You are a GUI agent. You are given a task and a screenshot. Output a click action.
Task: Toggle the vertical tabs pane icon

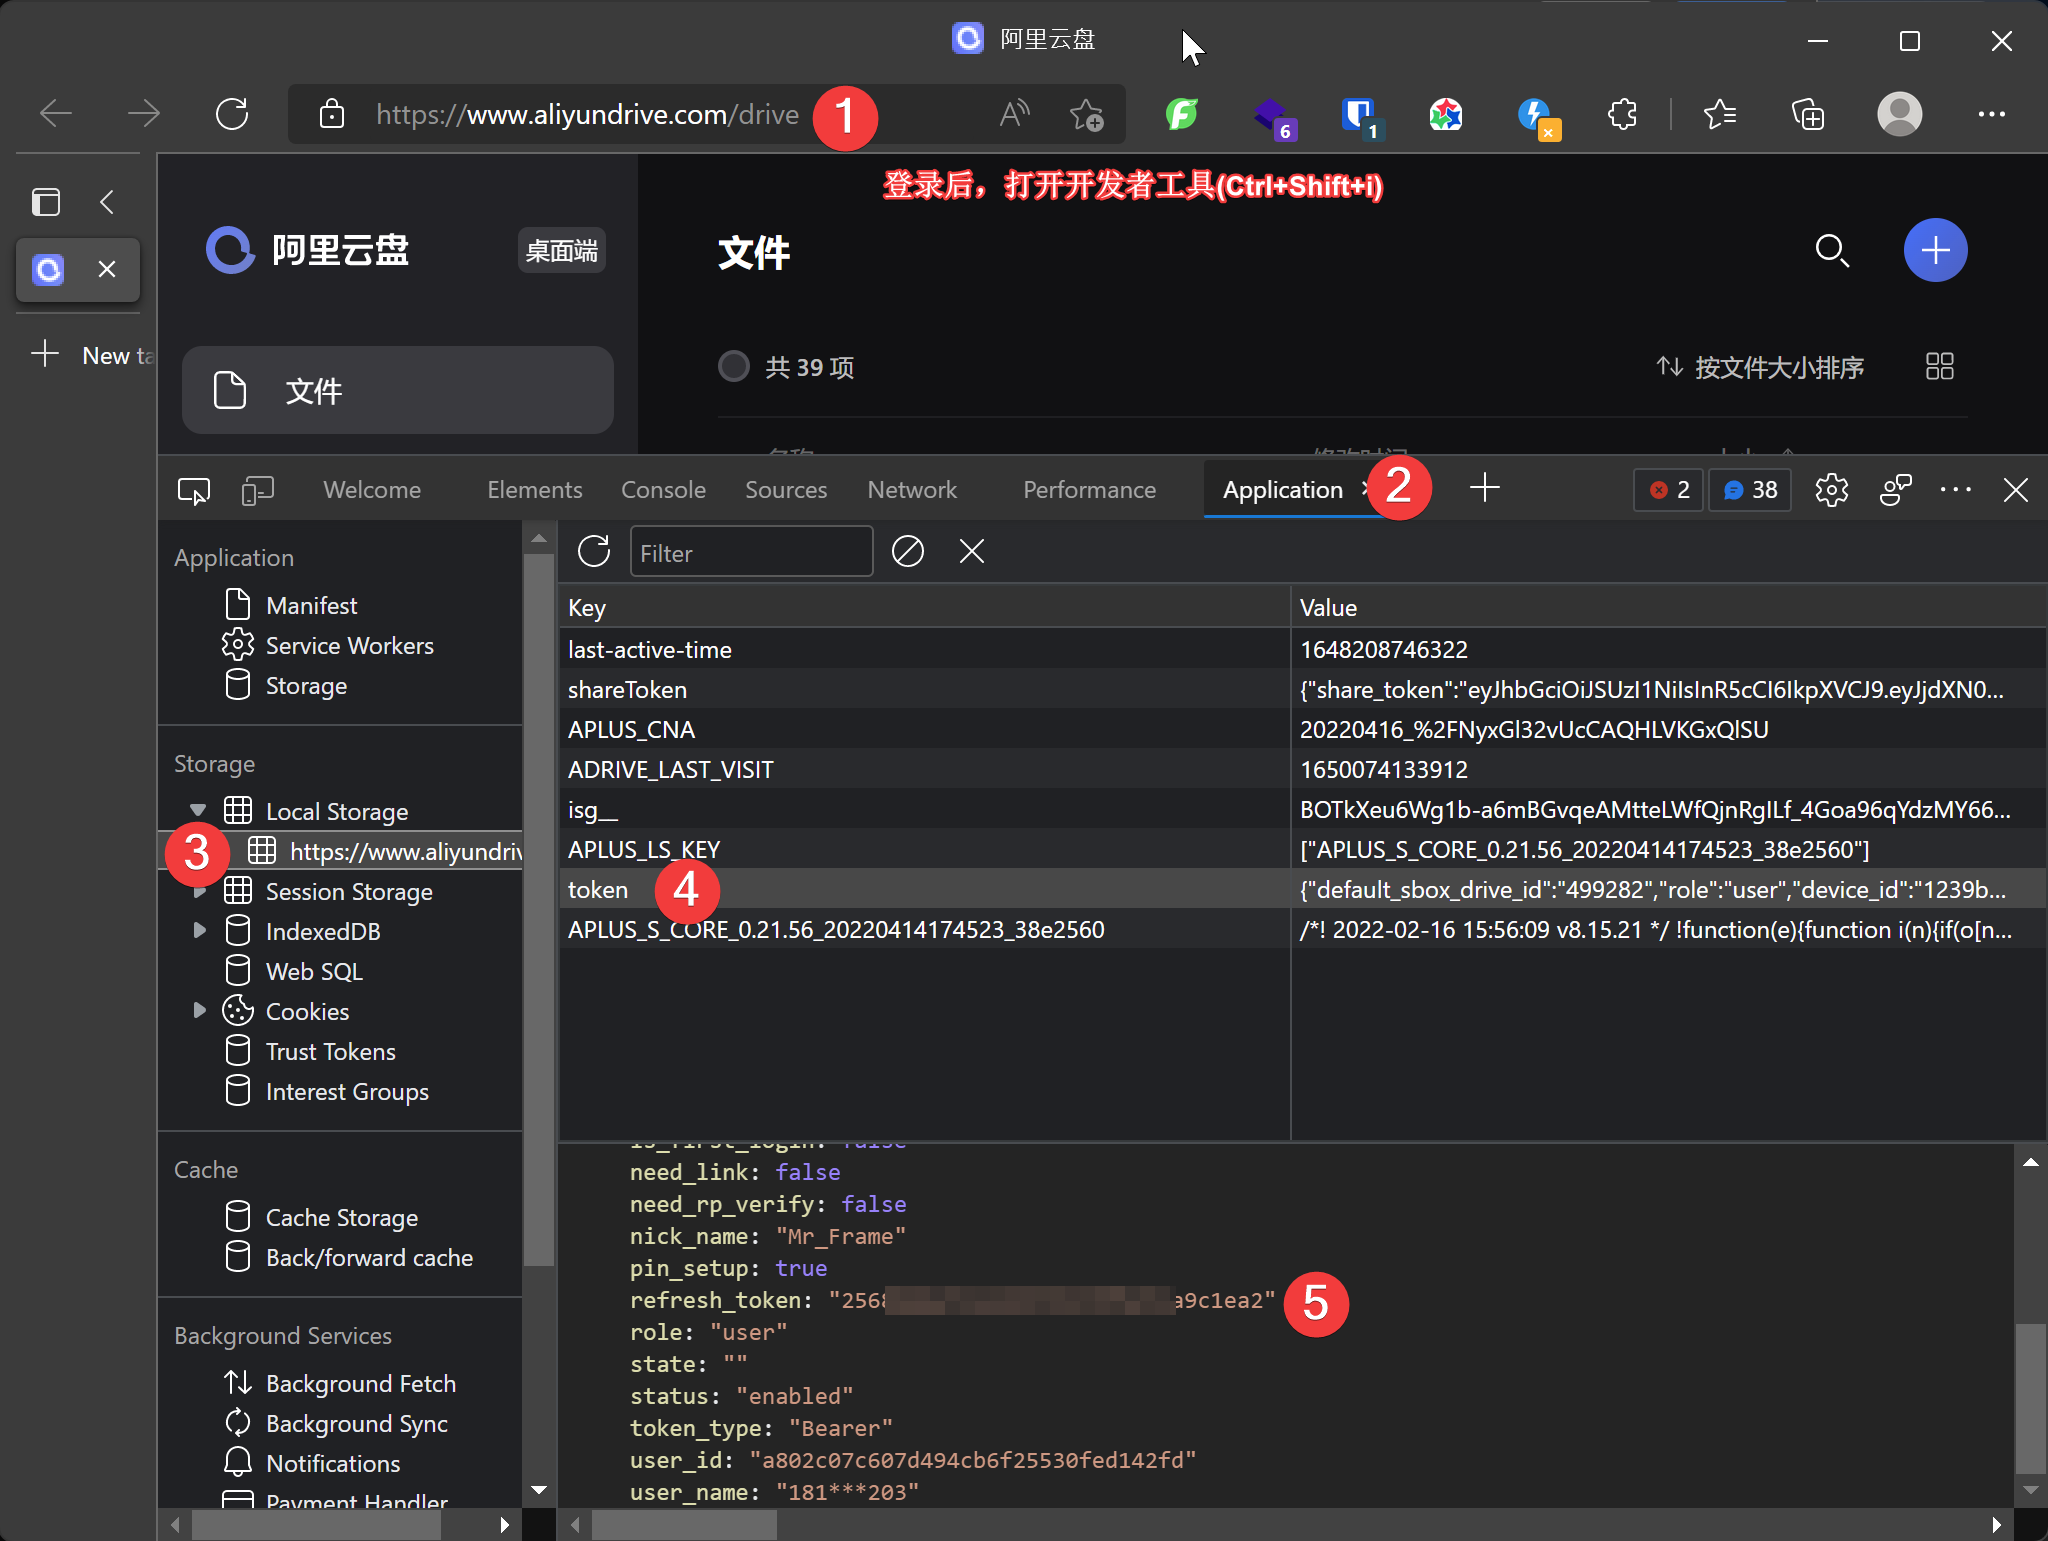point(46,202)
